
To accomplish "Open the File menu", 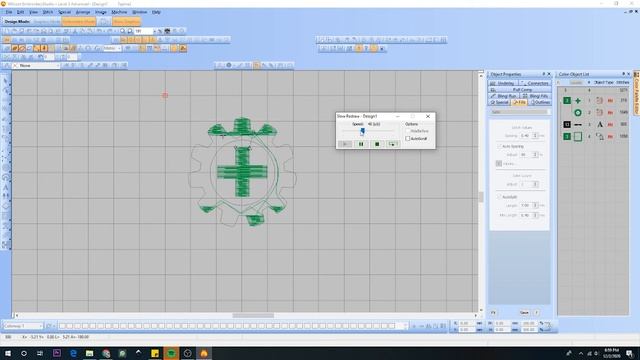I will coord(9,12).
